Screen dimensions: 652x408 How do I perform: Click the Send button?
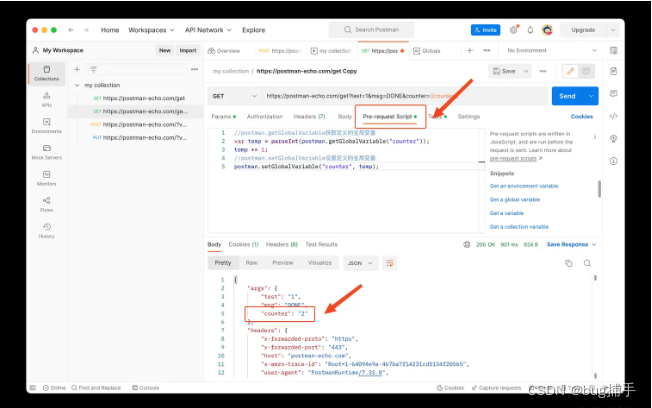[568, 96]
